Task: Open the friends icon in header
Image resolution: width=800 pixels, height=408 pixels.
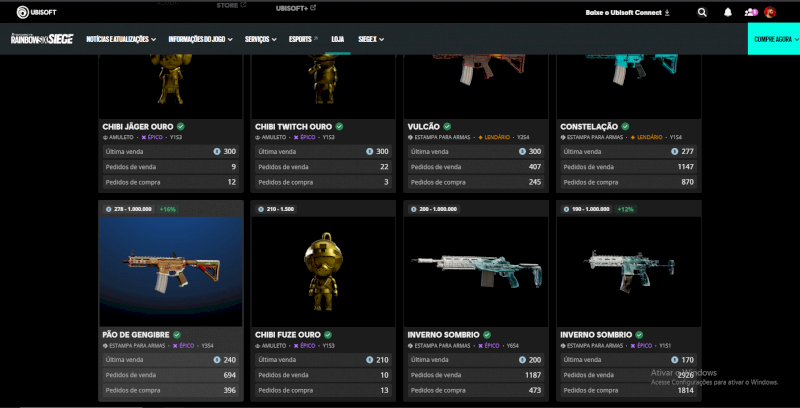Action: (x=750, y=12)
